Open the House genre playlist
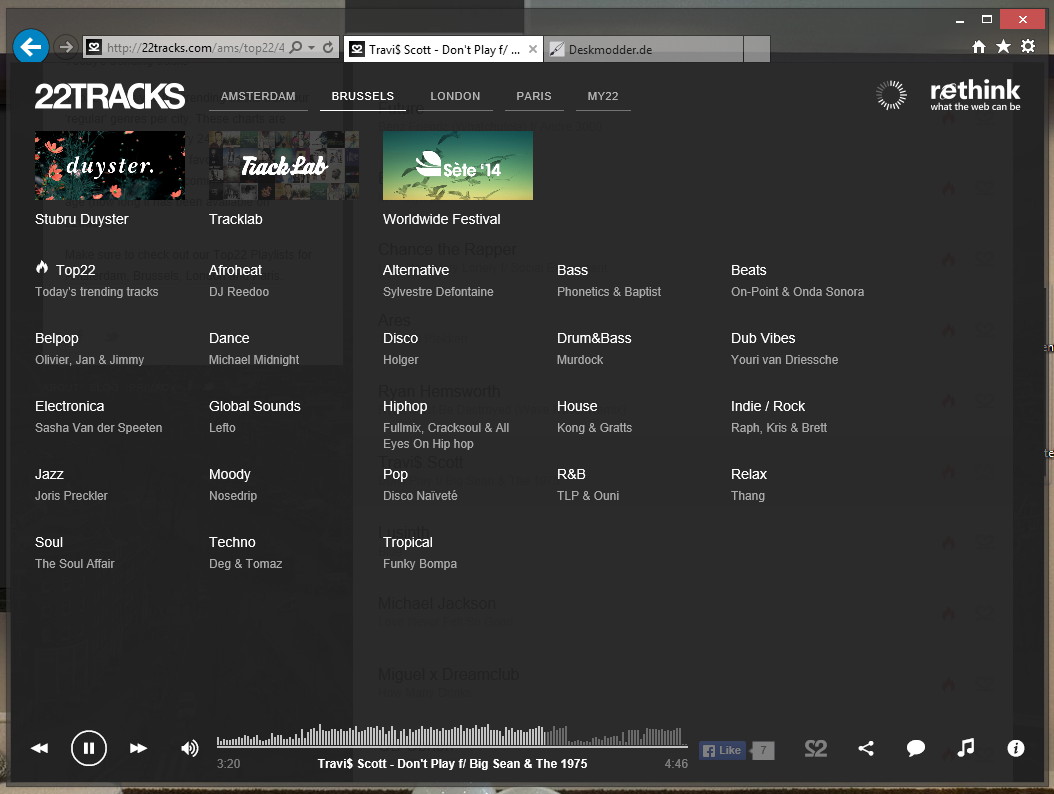This screenshot has height=794, width=1054. pyautogui.click(x=577, y=406)
